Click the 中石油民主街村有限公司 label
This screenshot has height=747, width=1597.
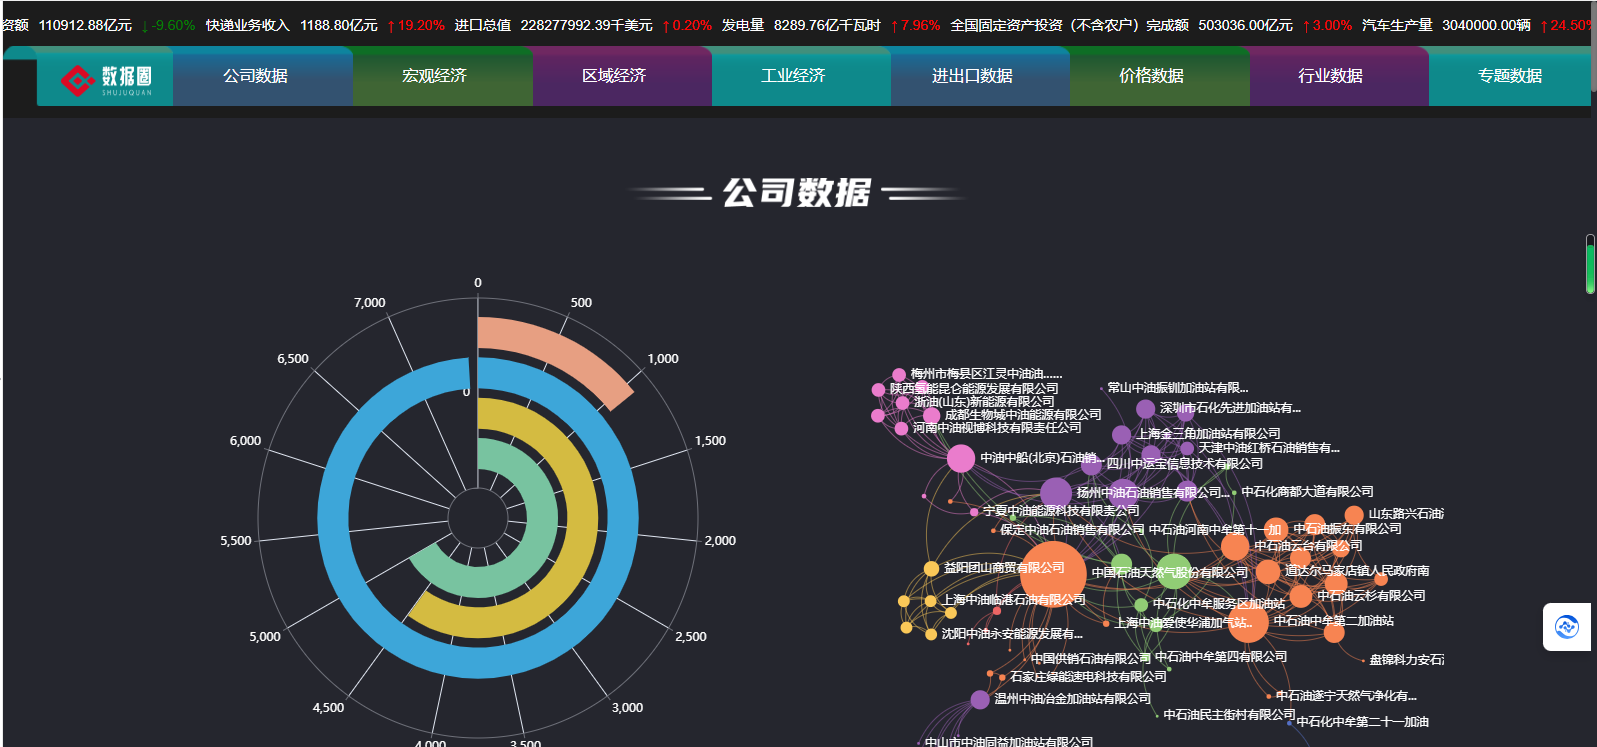pos(1229,715)
